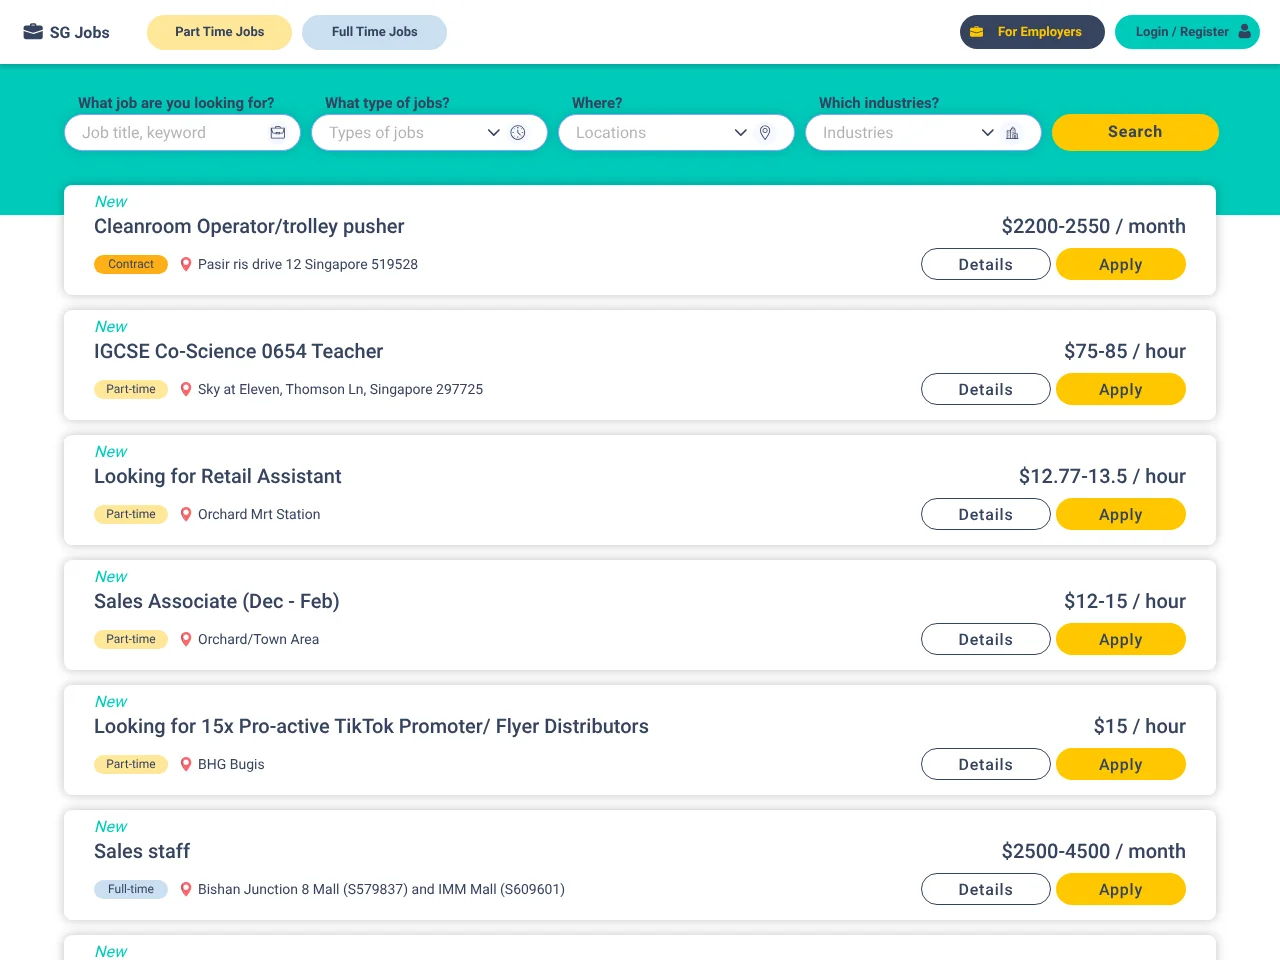Click the IGCSE Co-Science 0654 Teacher title
The width and height of the screenshot is (1280, 960).
(x=238, y=351)
